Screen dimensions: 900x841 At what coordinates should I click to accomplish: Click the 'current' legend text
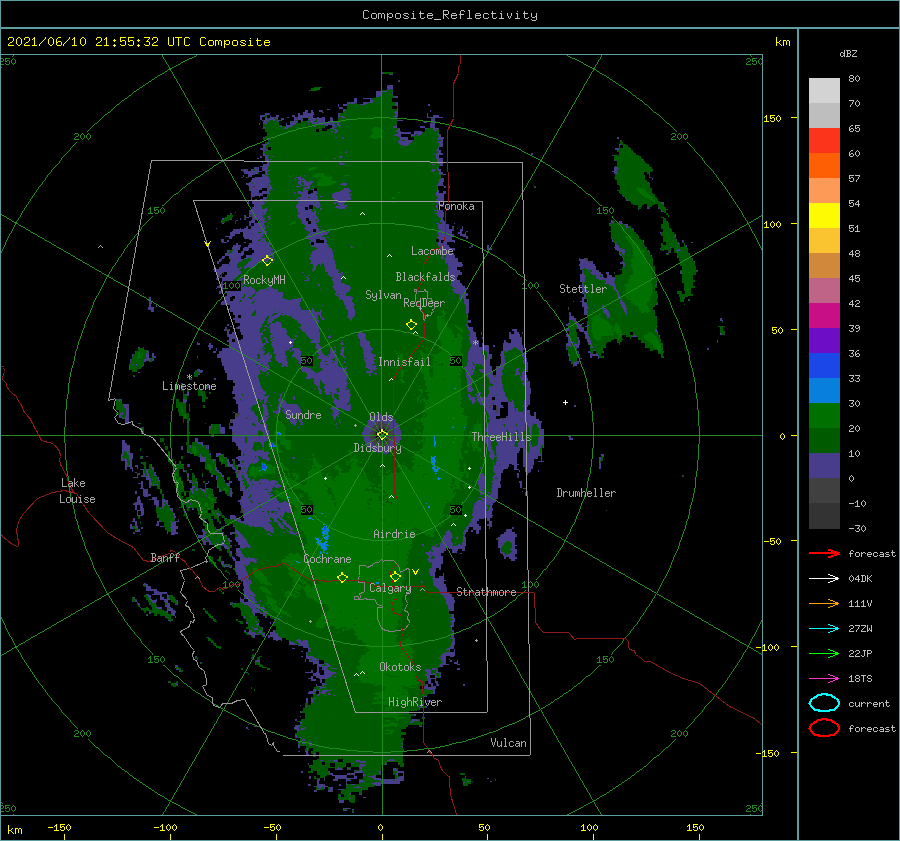[x=869, y=704]
